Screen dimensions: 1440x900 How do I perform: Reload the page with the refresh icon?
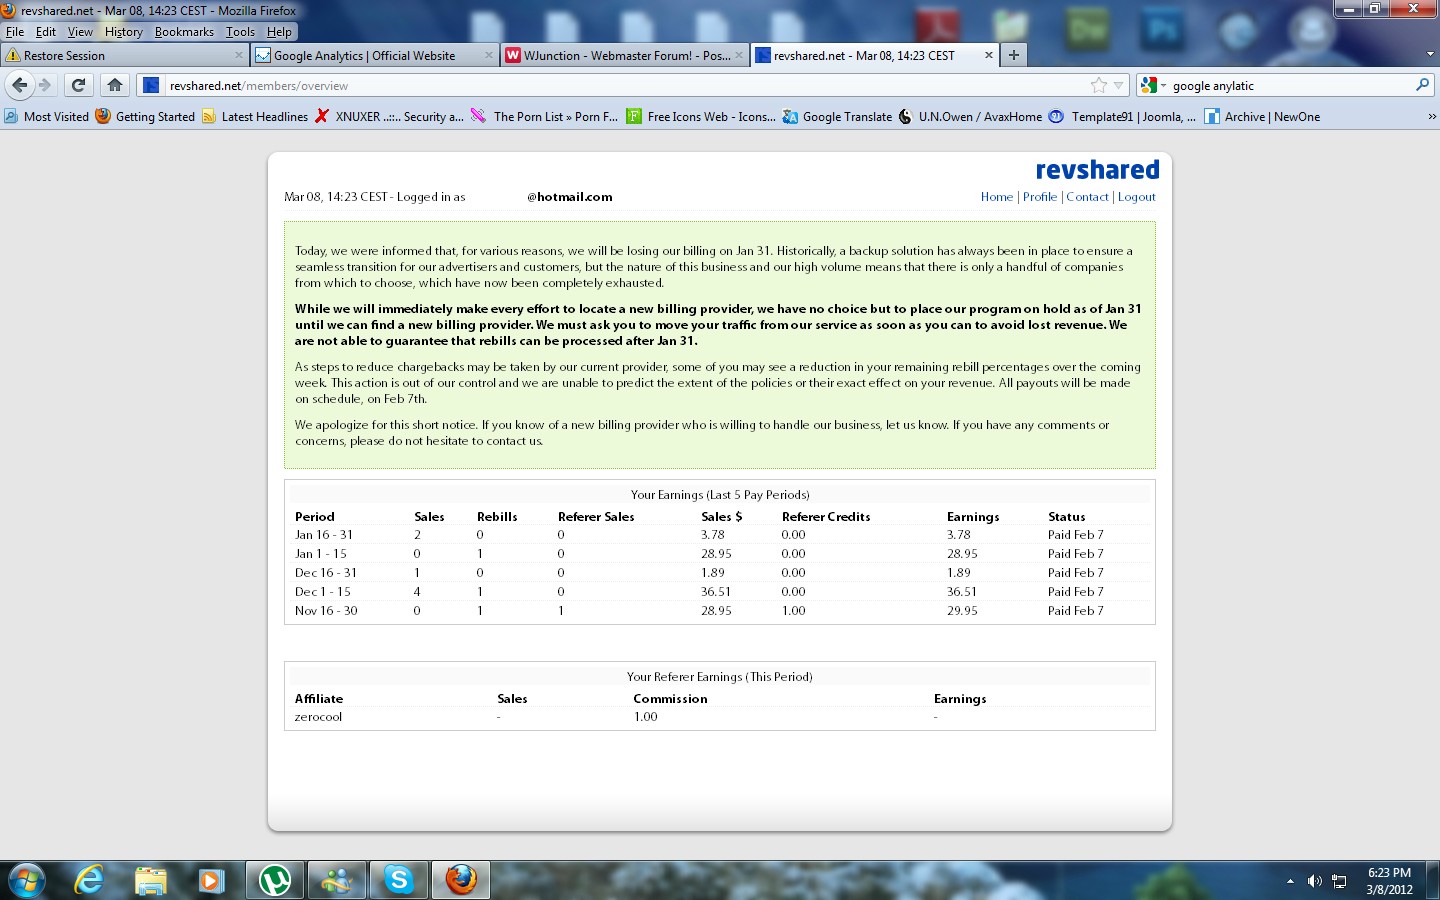[x=79, y=85]
